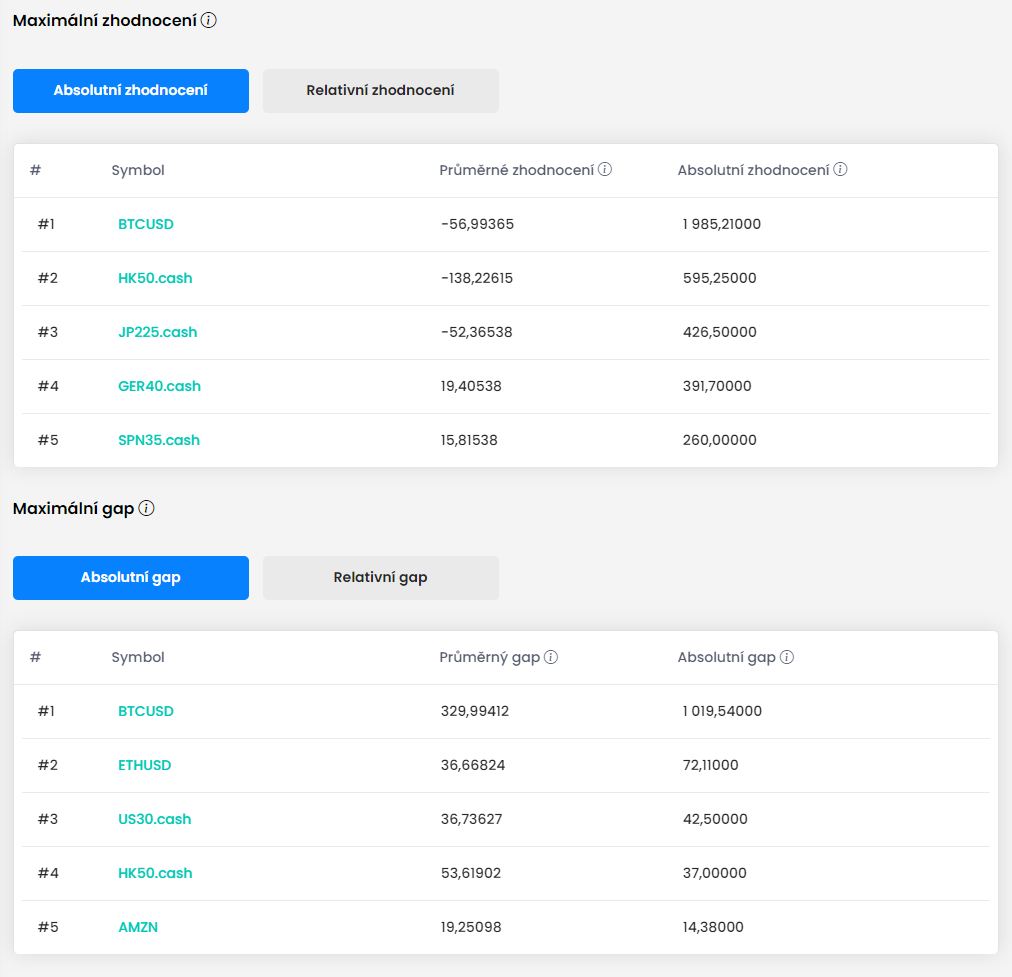Click info icon beside Absolutní gap column header
This screenshot has height=977, width=1012.
(x=787, y=657)
